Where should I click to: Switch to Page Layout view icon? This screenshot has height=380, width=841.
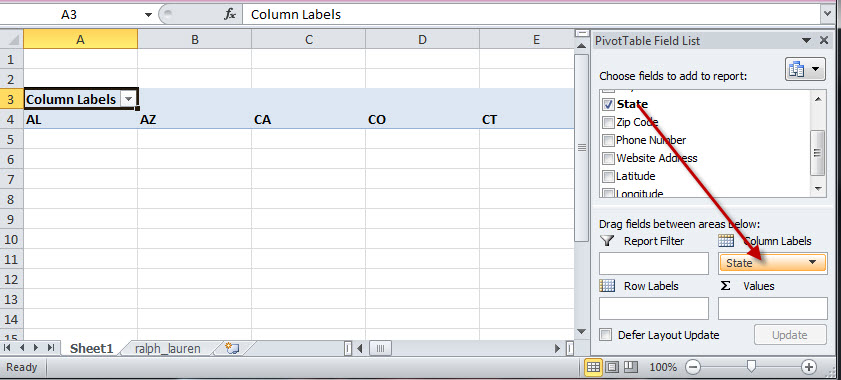point(612,367)
